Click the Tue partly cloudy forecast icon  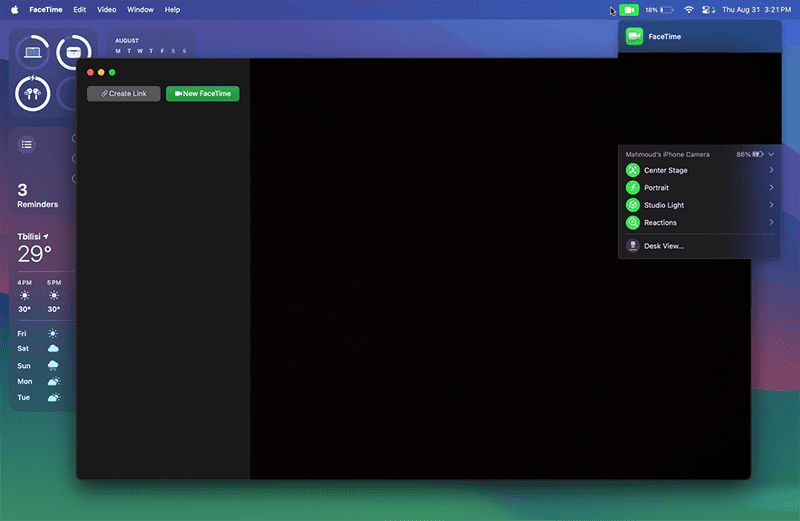[54, 397]
